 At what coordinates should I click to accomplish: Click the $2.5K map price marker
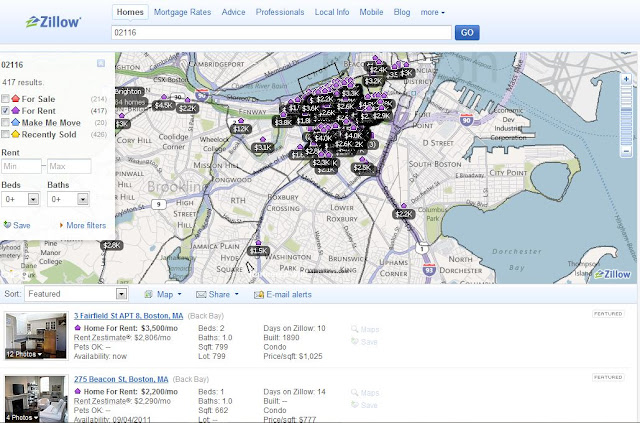coord(362,167)
